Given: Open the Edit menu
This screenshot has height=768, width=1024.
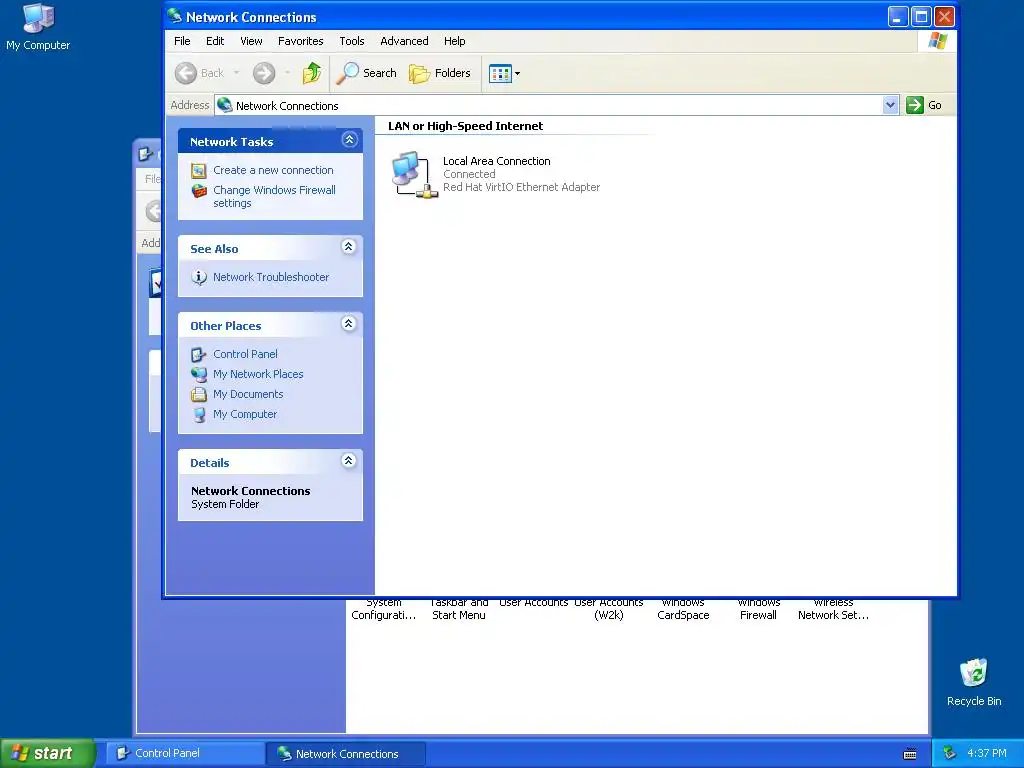Looking at the screenshot, I should click(215, 41).
